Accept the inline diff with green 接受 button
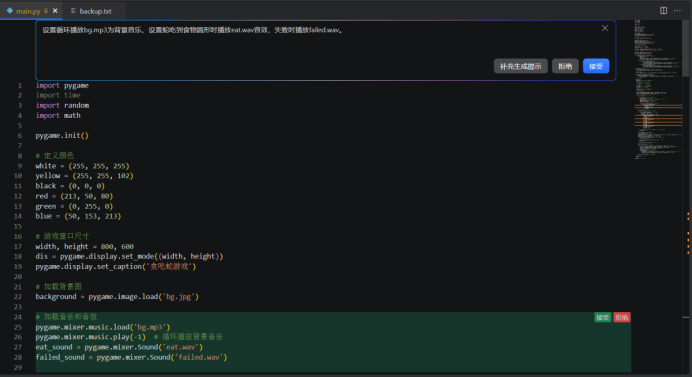This screenshot has height=377, width=692. 602,317
